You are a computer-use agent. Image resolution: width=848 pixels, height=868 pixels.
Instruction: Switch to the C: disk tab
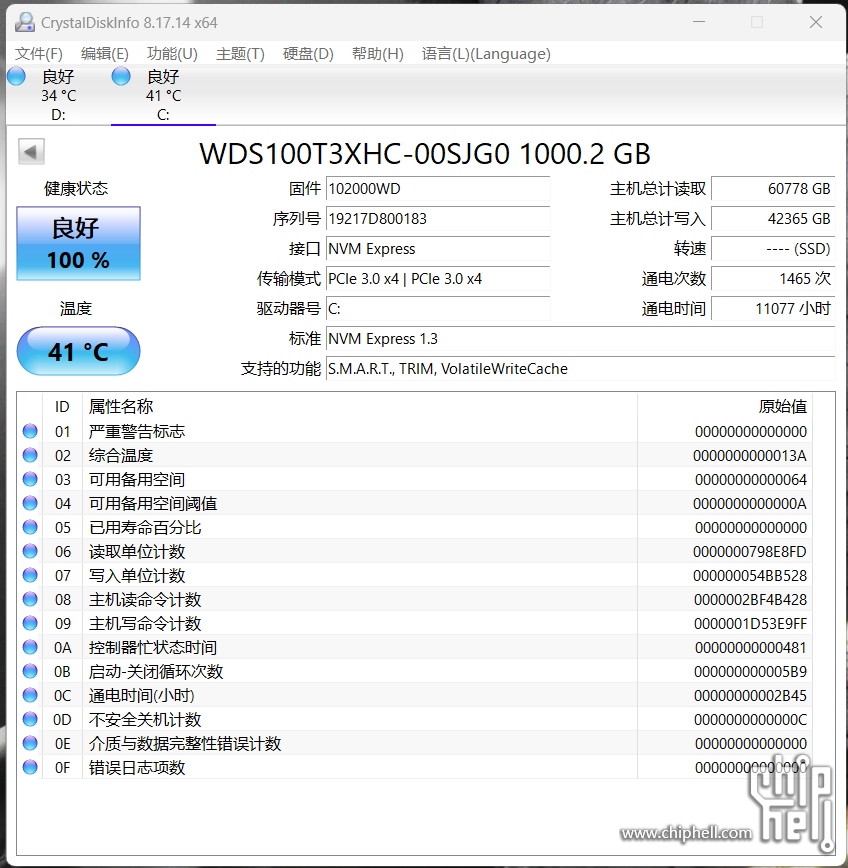163,95
